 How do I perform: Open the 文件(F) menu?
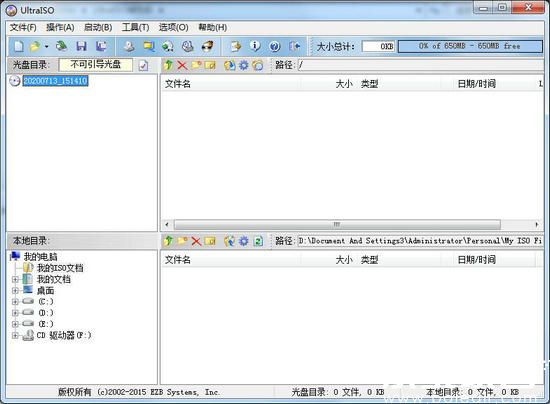coord(23,27)
